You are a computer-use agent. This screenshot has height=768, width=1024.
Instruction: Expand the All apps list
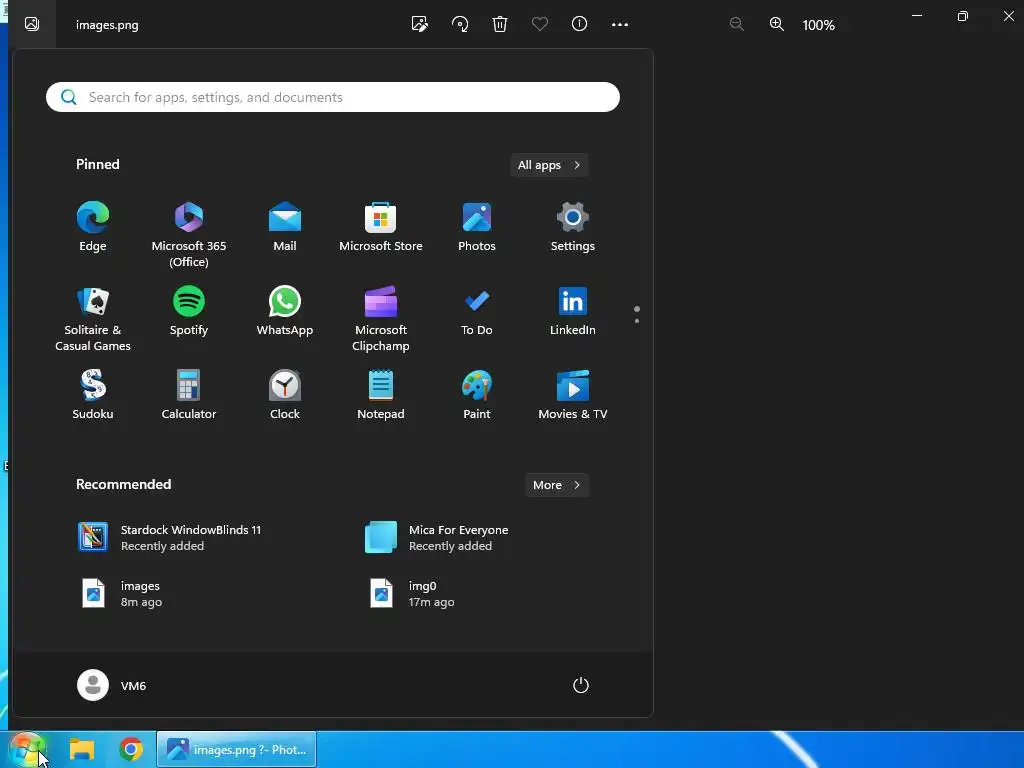[x=549, y=165]
